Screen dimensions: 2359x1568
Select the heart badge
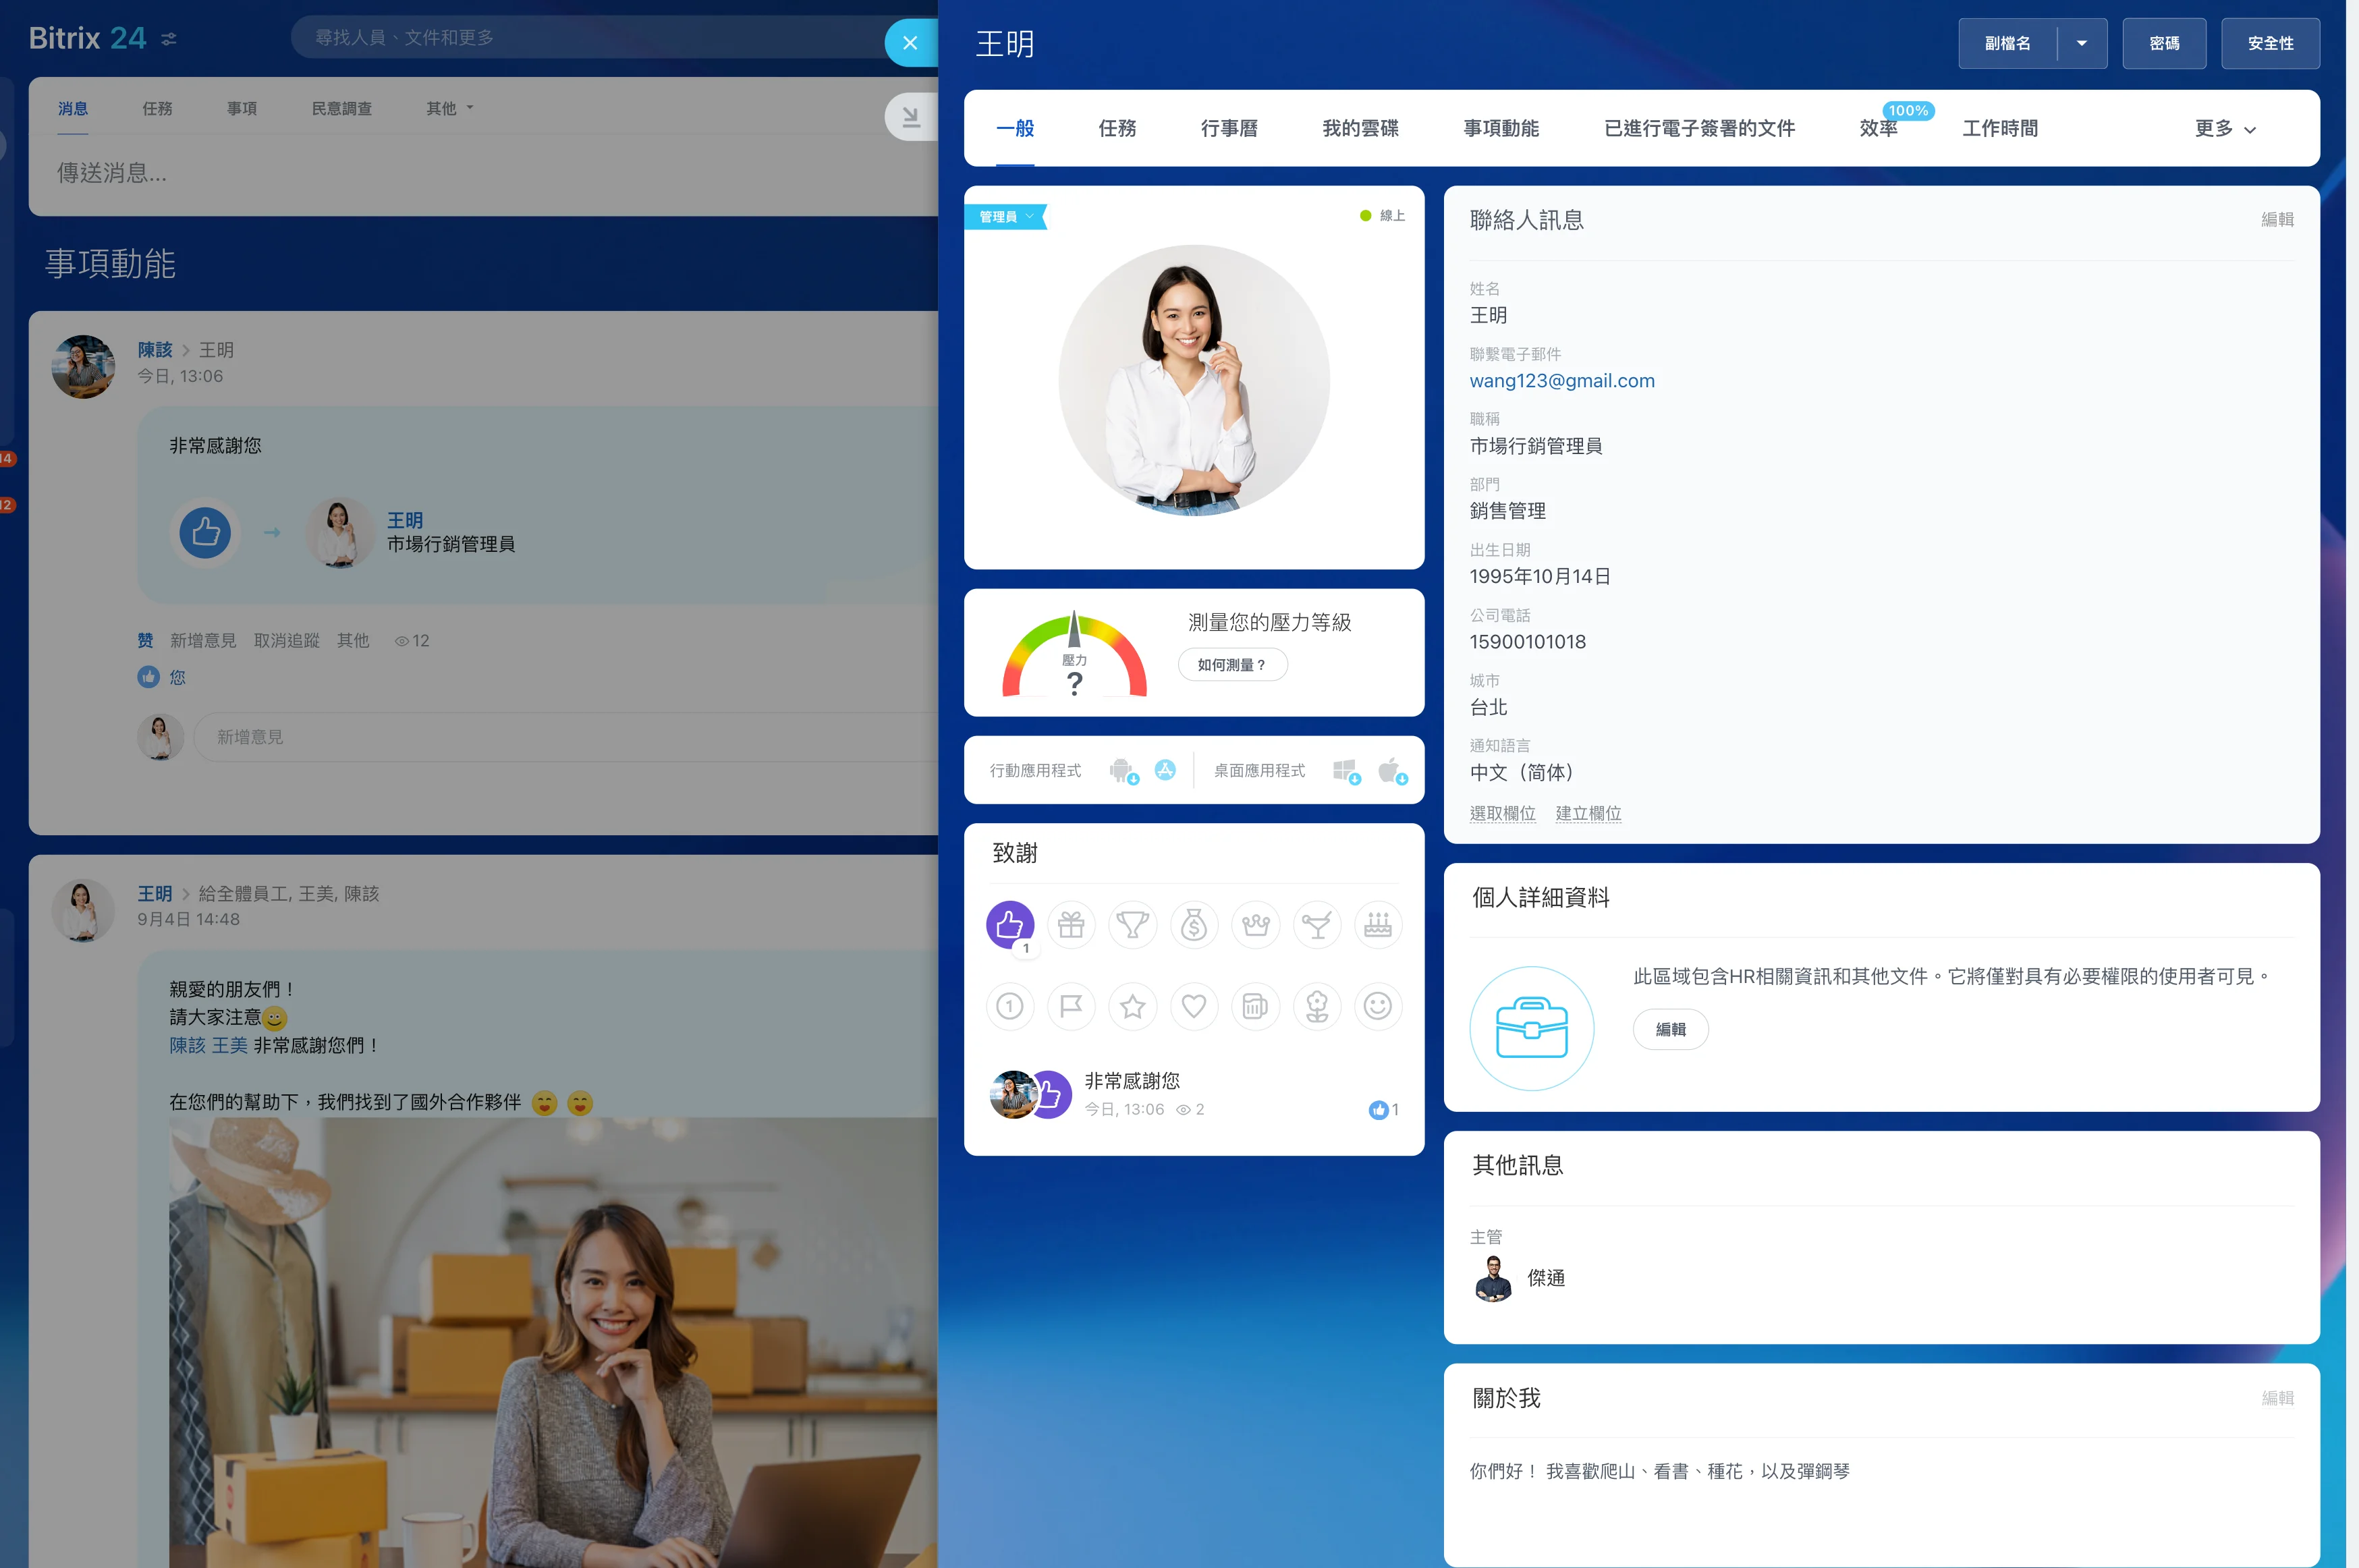point(1194,1007)
